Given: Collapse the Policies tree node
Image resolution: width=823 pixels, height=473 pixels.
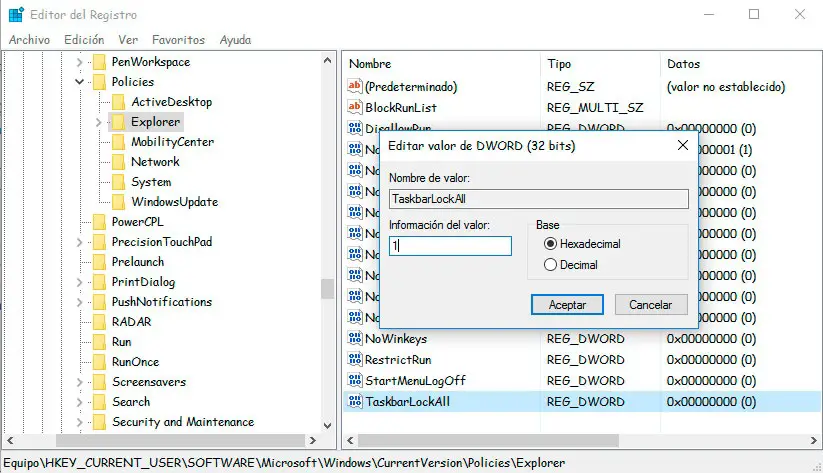Looking at the screenshot, I should [79, 82].
